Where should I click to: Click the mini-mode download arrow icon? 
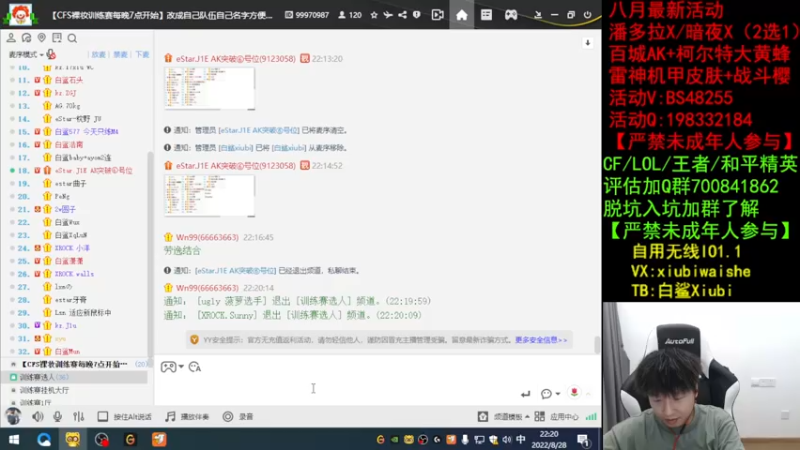(537, 15)
